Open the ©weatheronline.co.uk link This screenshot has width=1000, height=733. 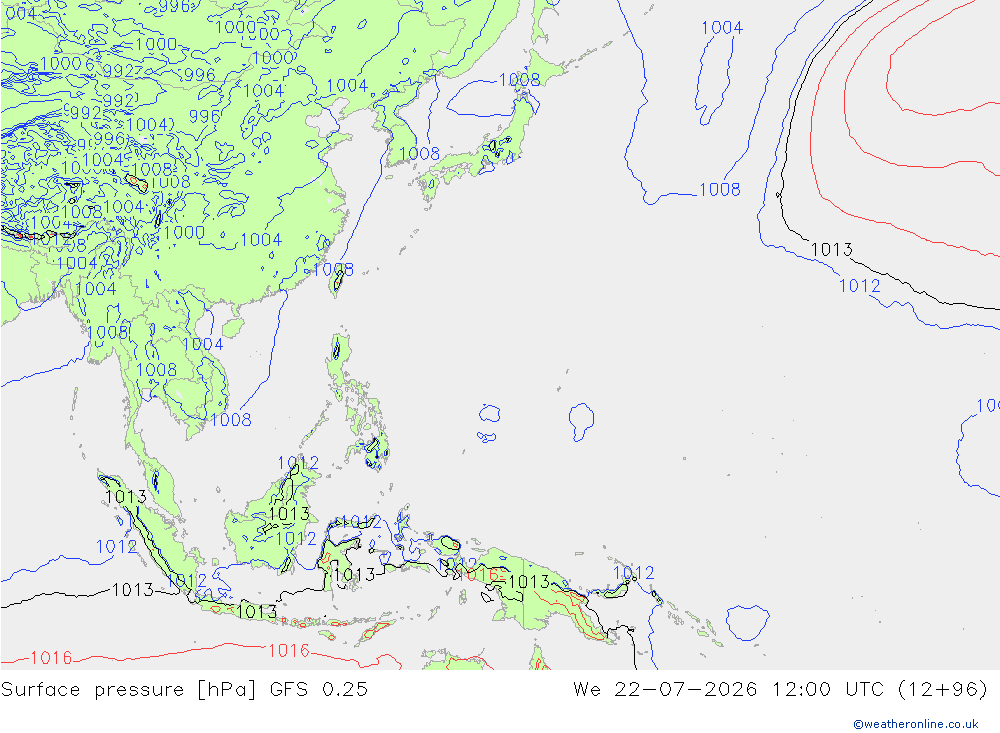916,724
